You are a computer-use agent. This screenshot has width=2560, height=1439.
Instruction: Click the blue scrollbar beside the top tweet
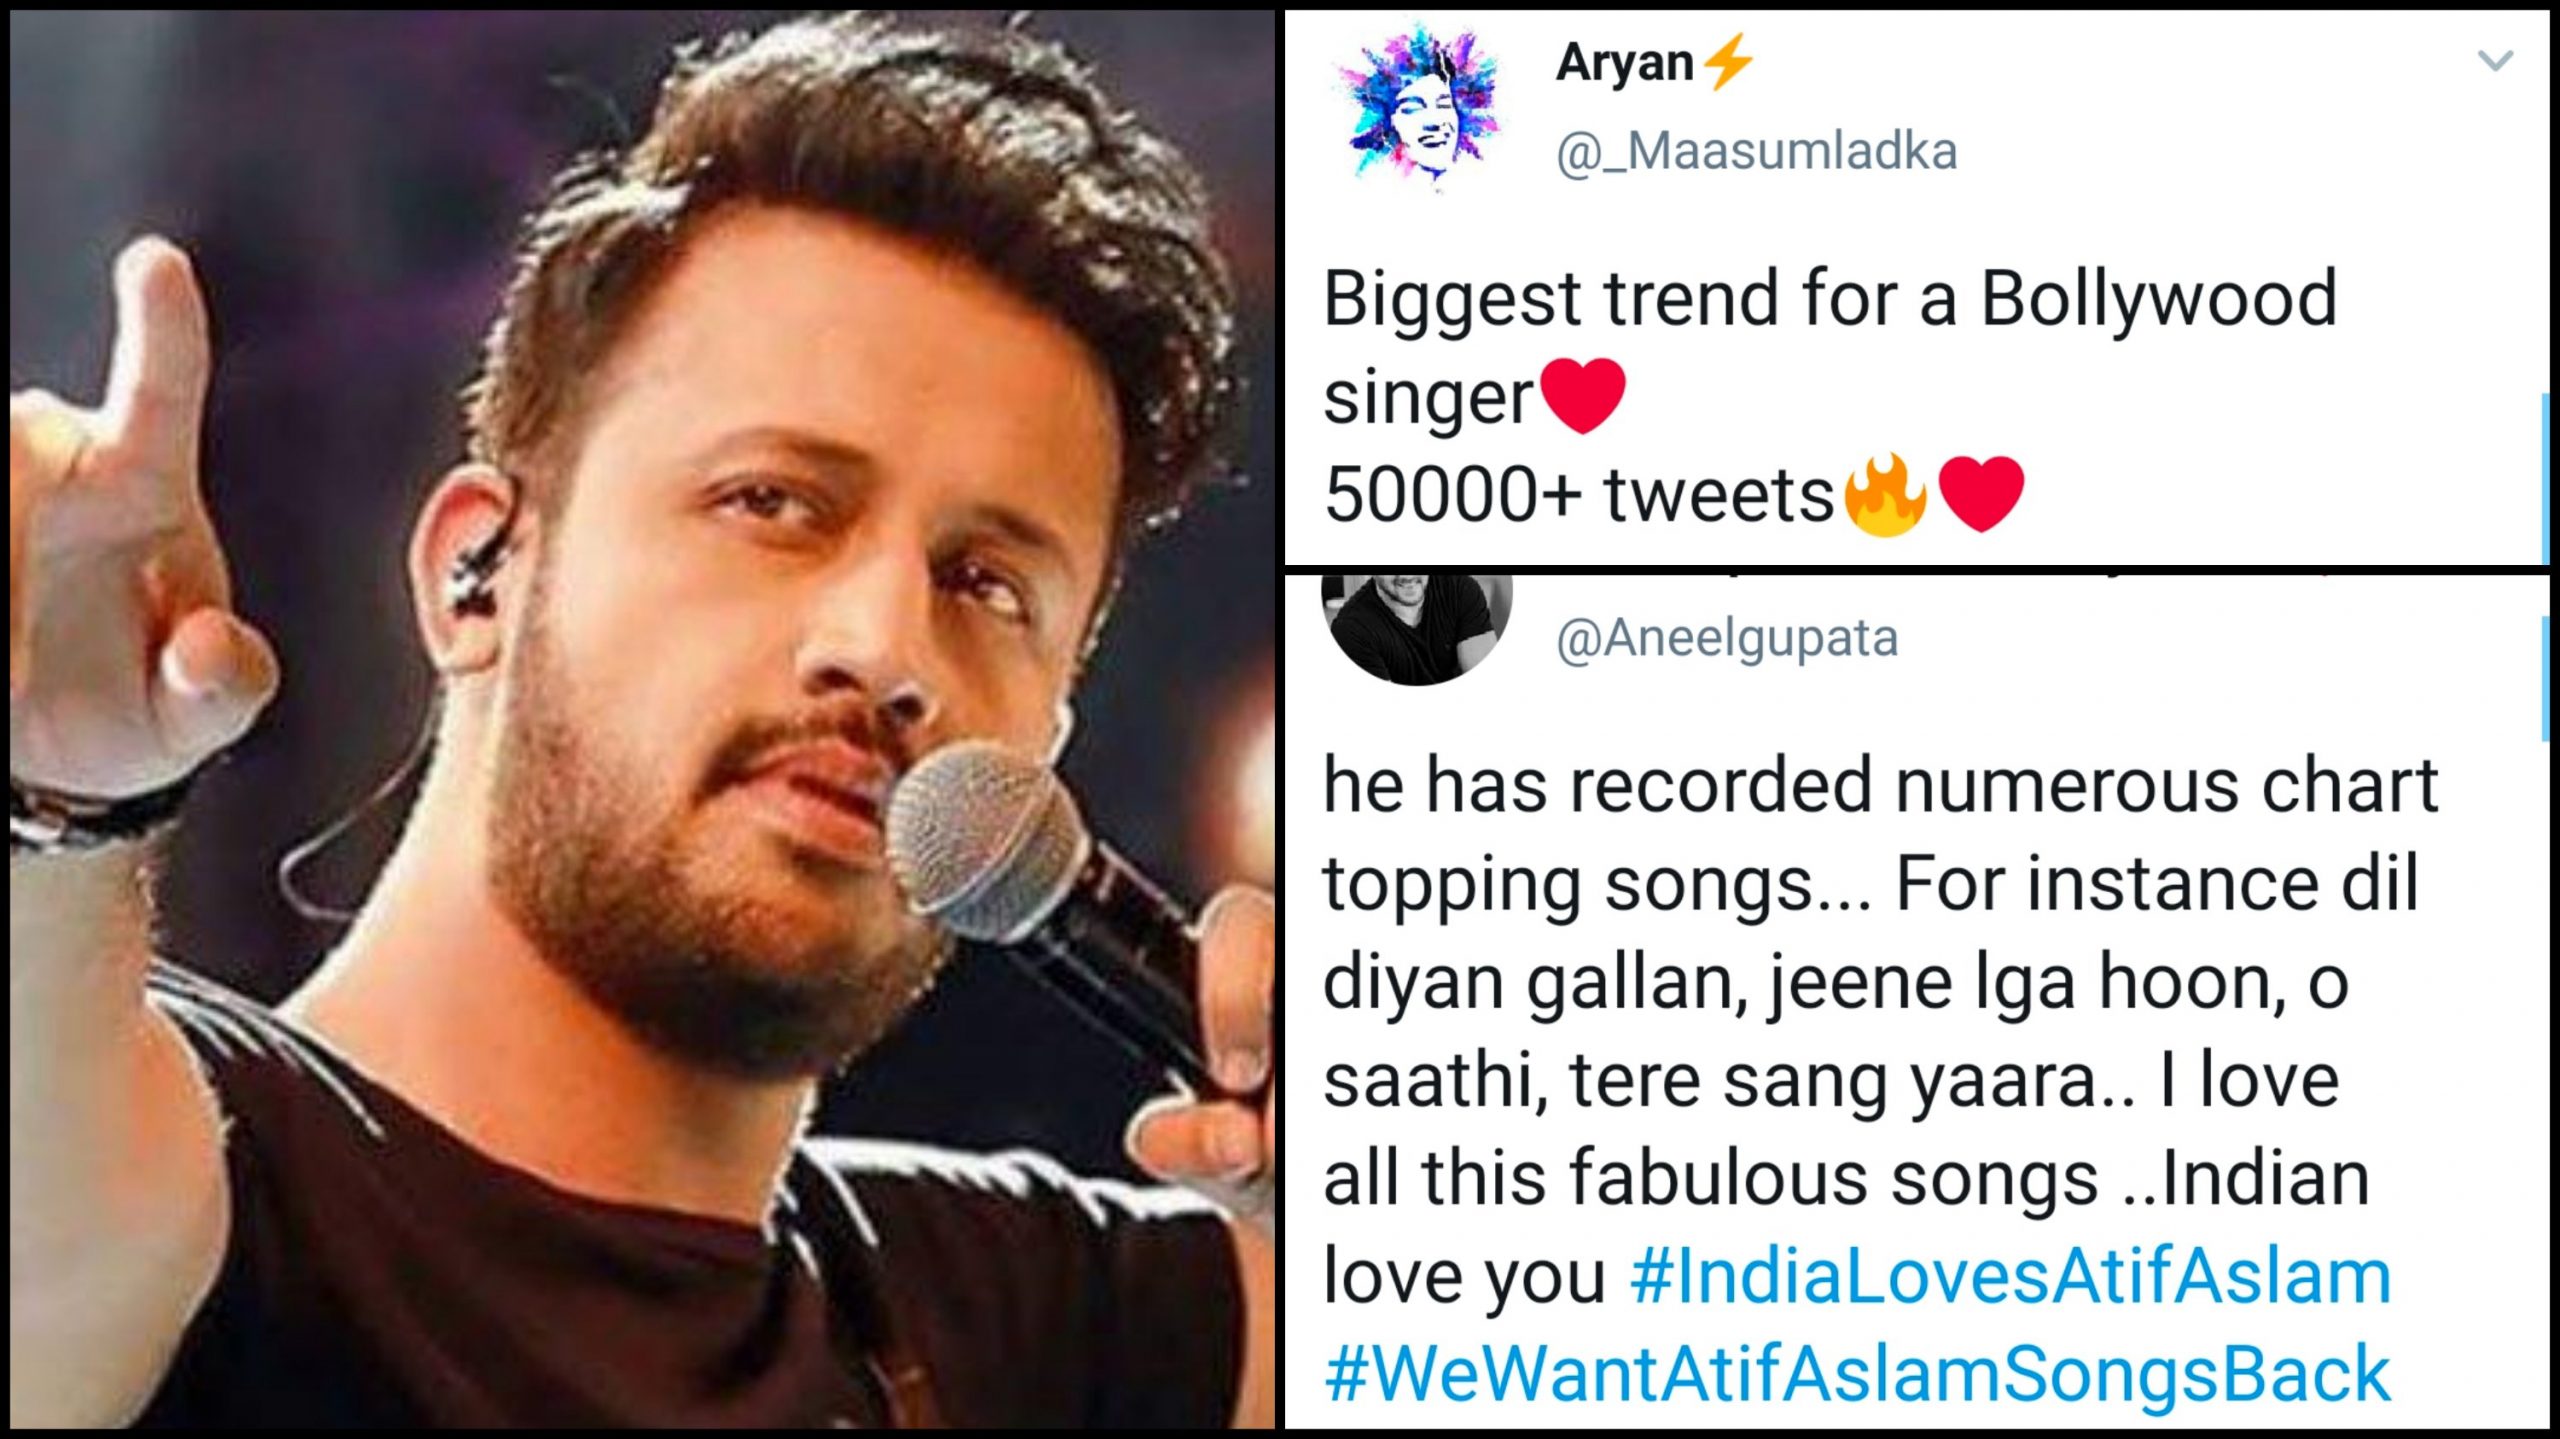click(2545, 478)
